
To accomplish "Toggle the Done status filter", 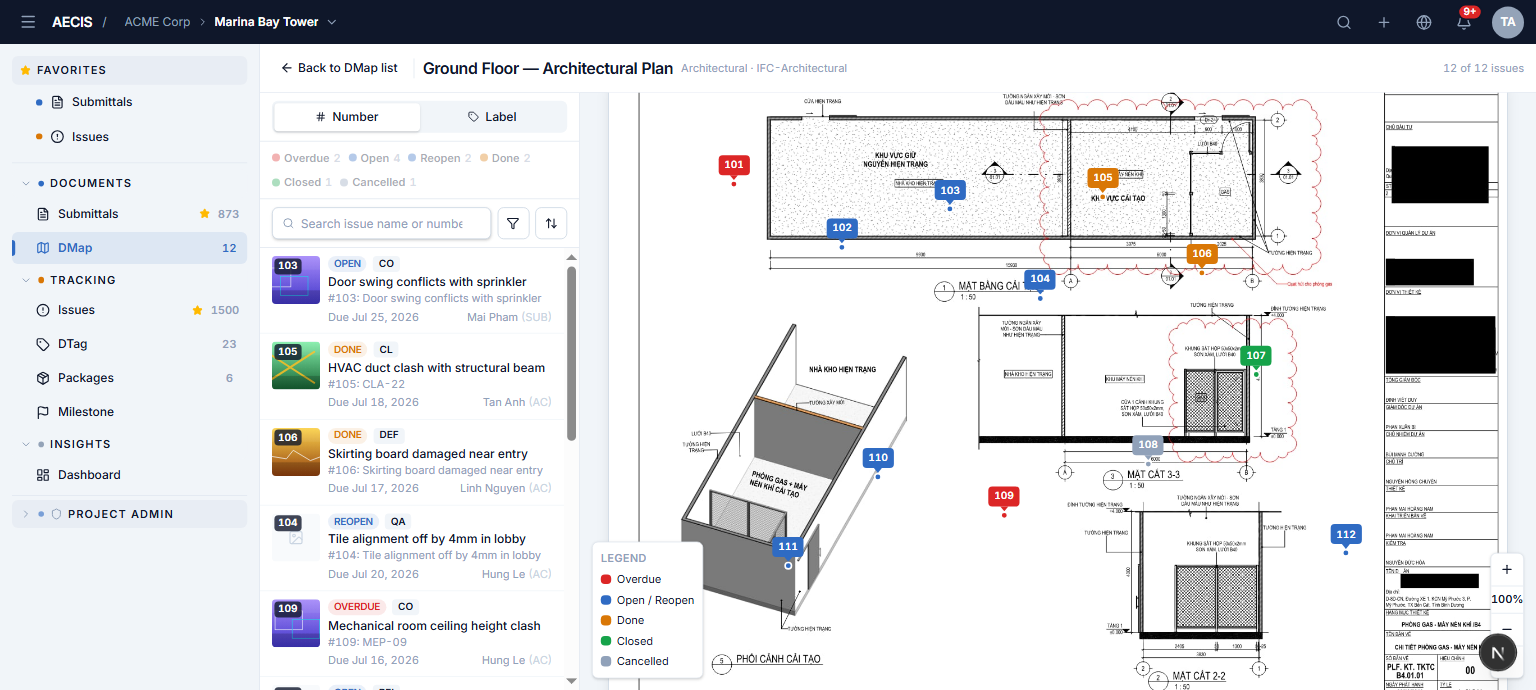I will [505, 158].
